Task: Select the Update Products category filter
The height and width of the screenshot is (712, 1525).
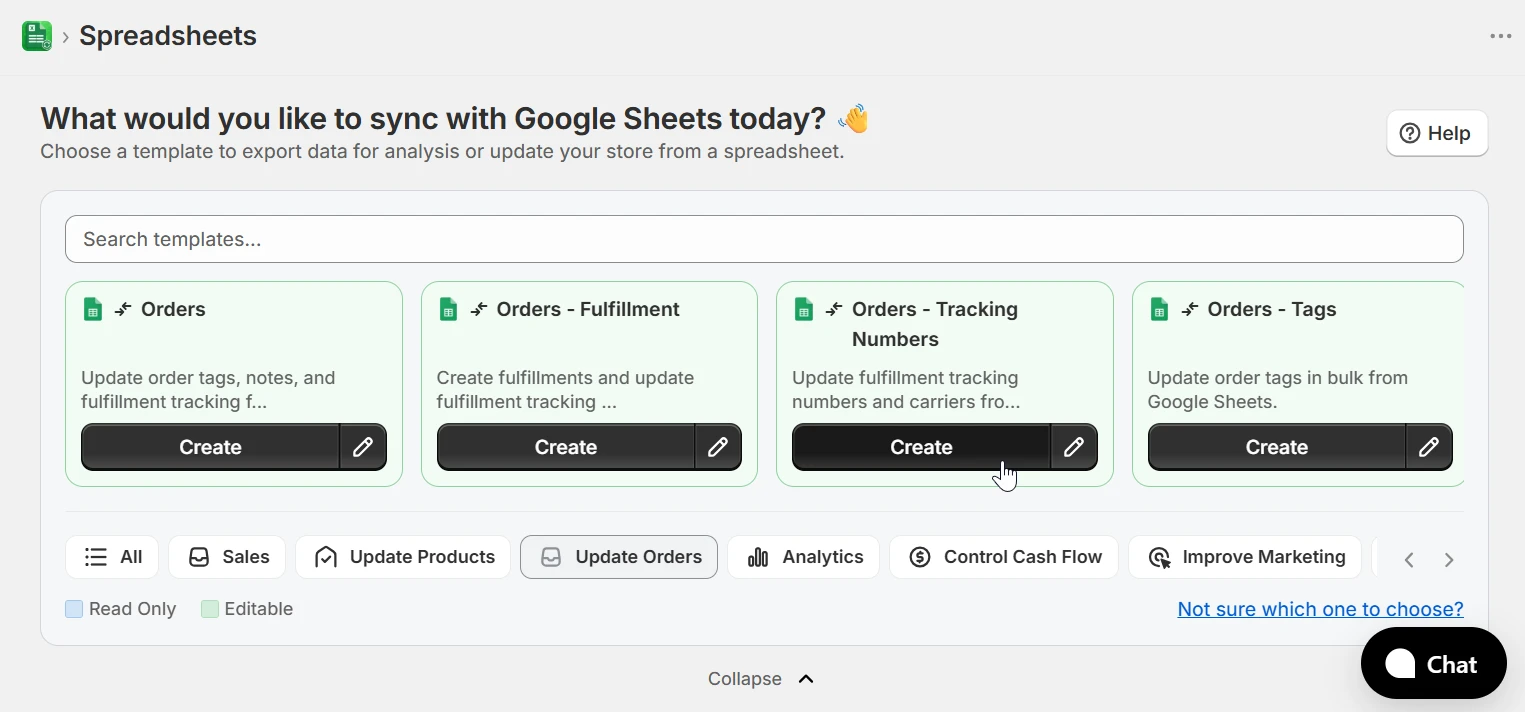Action: coord(403,557)
